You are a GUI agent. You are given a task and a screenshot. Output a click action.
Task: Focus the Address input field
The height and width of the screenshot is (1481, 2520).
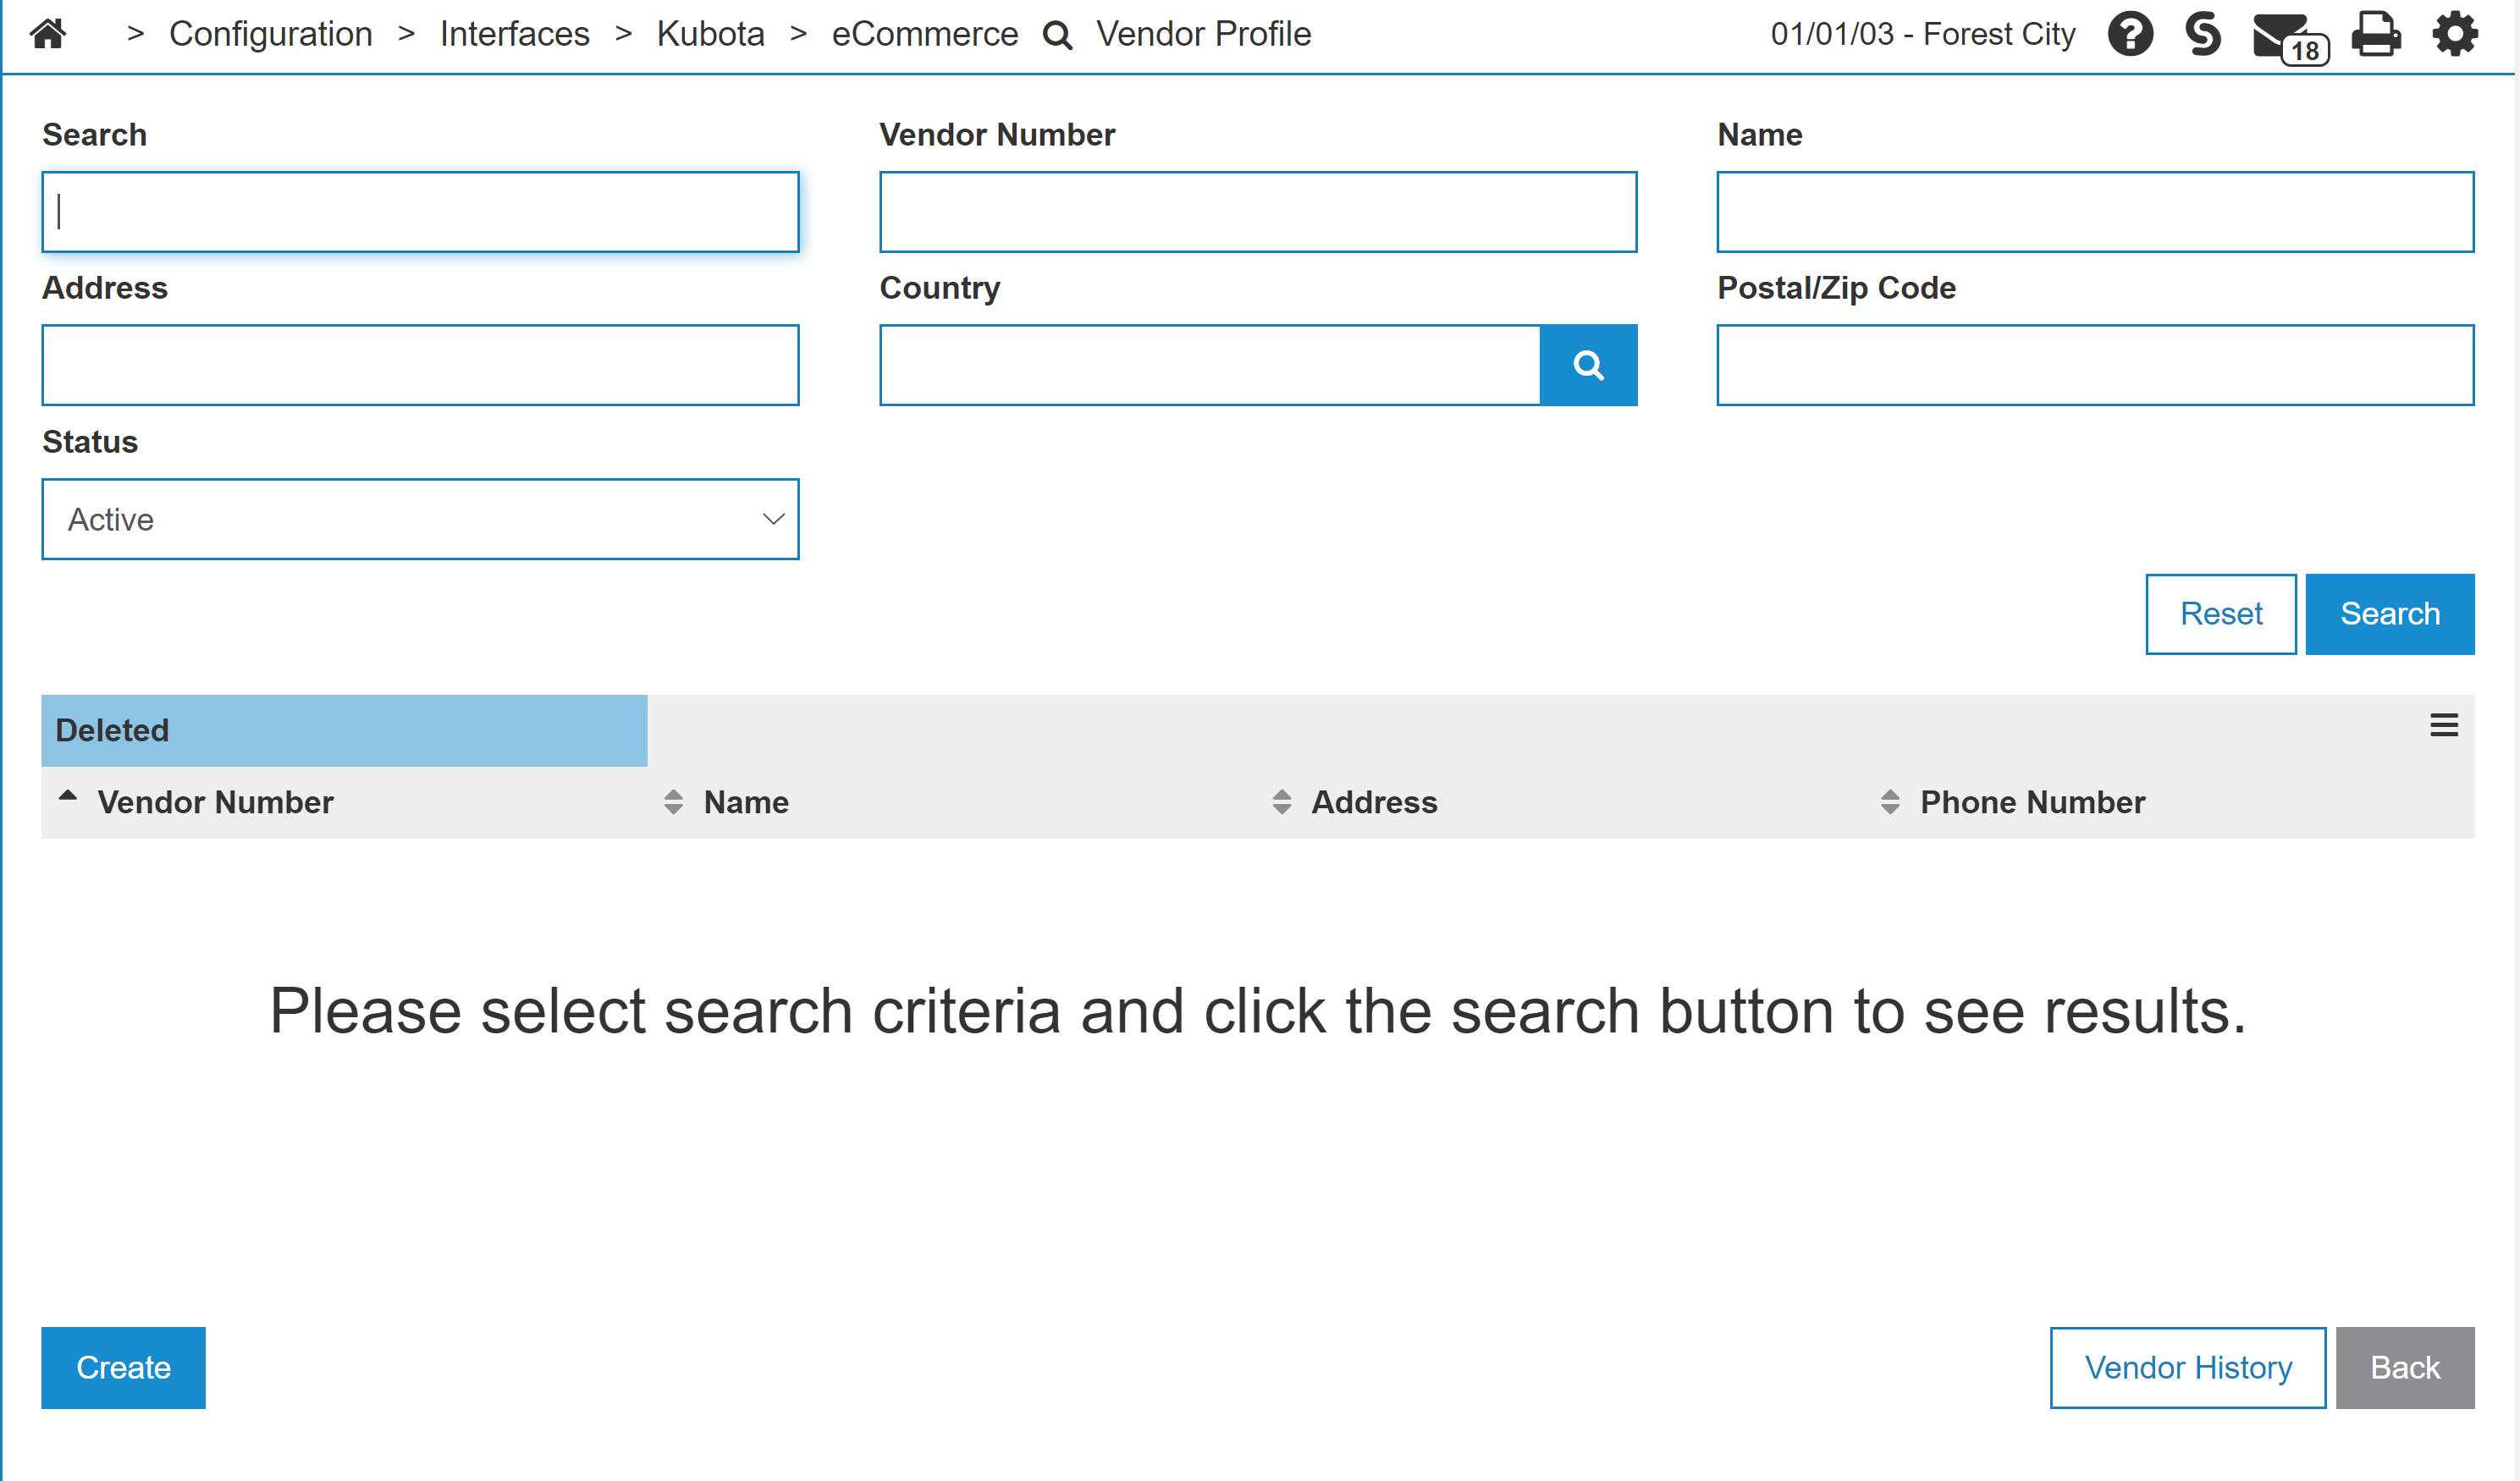420,365
